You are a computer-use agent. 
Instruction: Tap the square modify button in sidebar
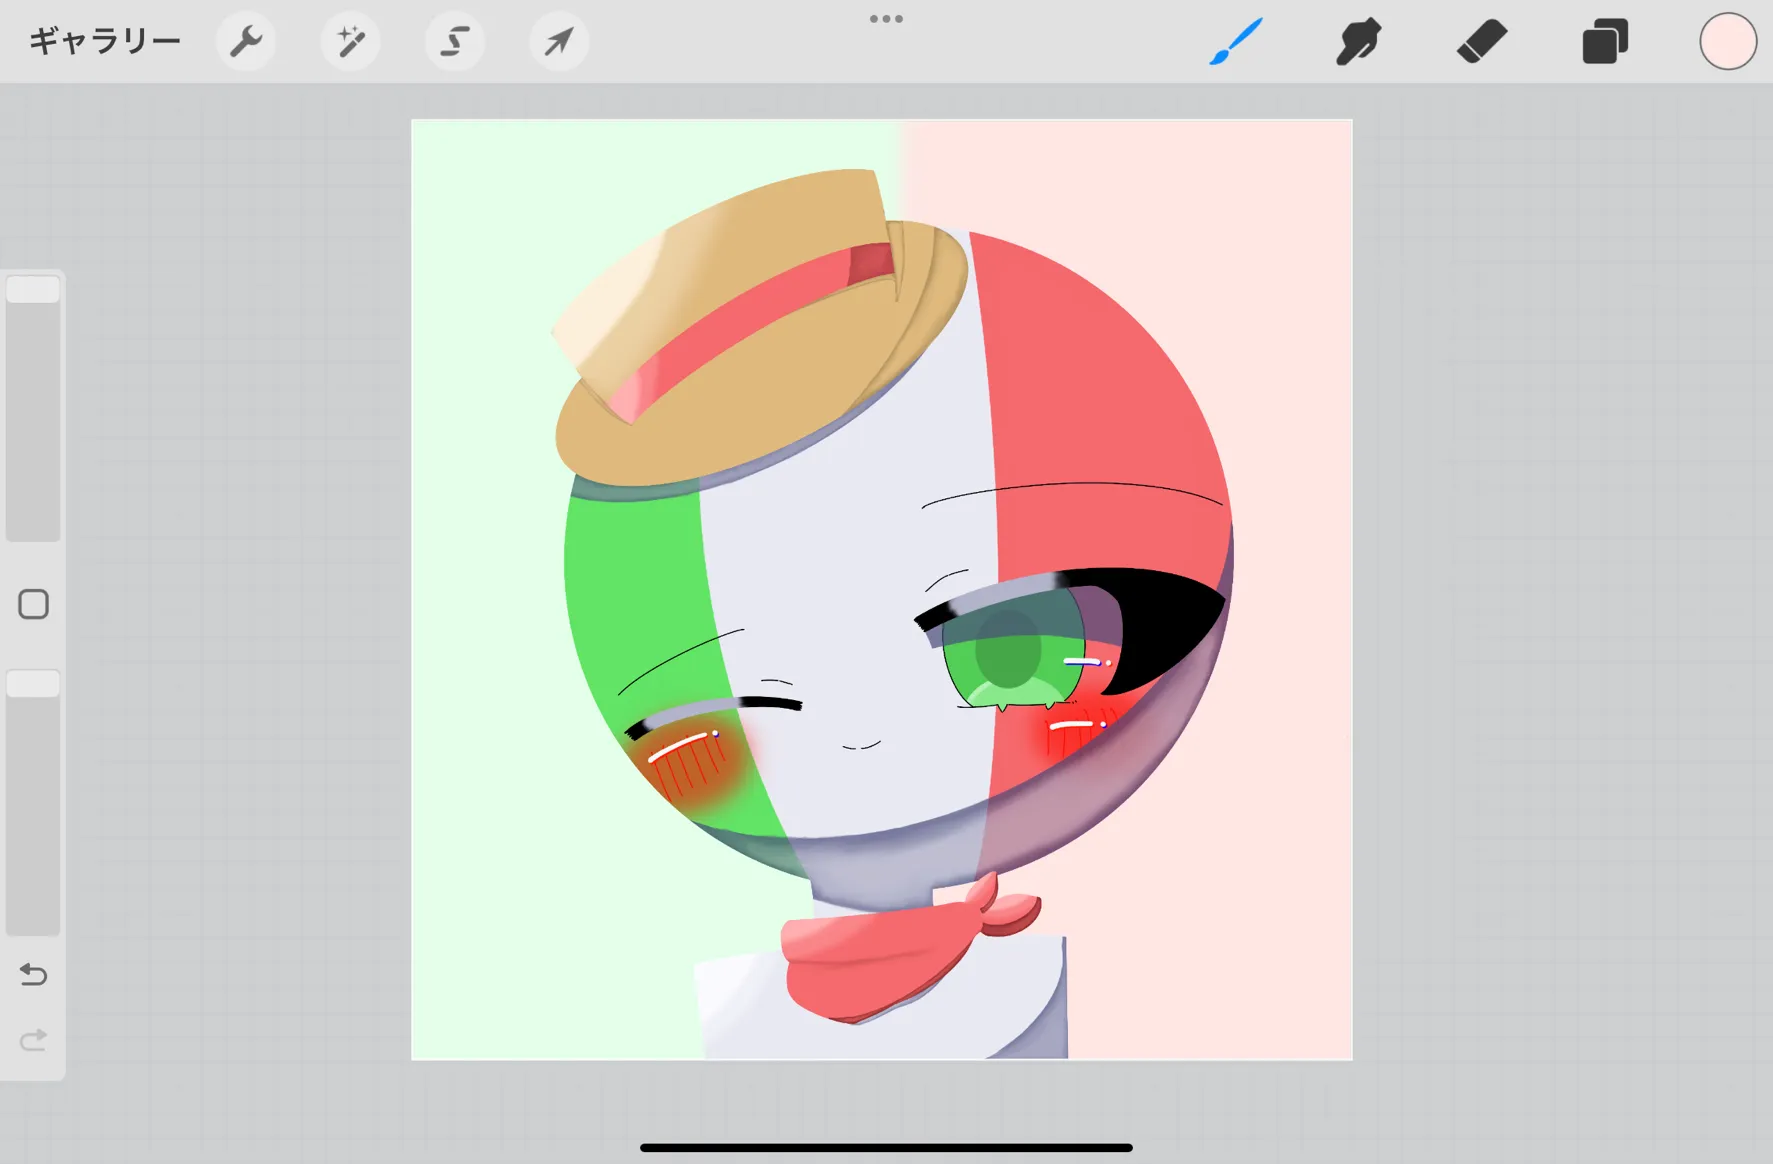(33, 604)
